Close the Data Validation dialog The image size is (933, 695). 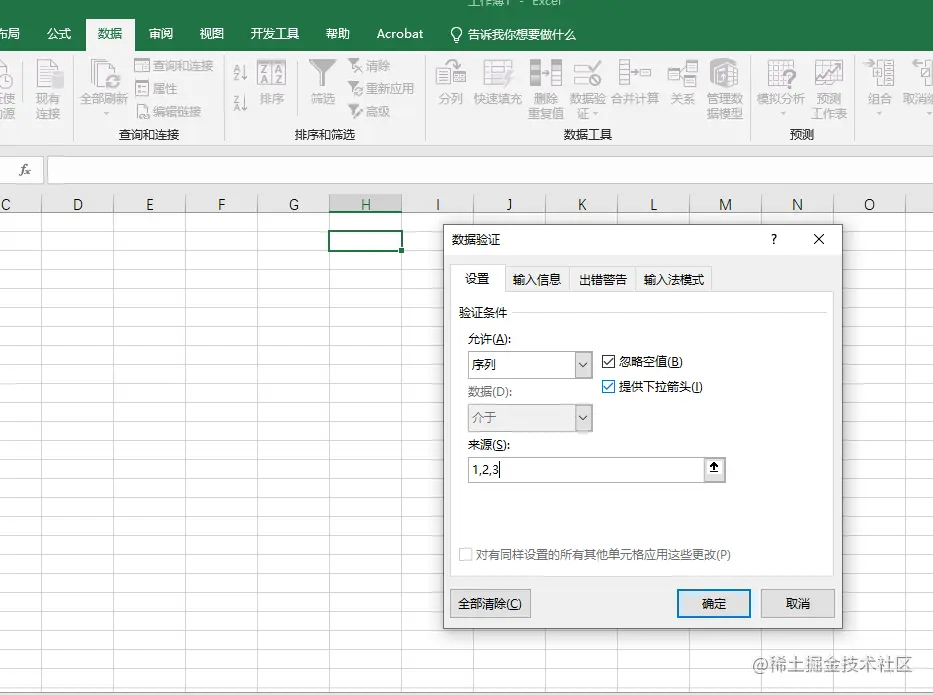[x=819, y=239]
